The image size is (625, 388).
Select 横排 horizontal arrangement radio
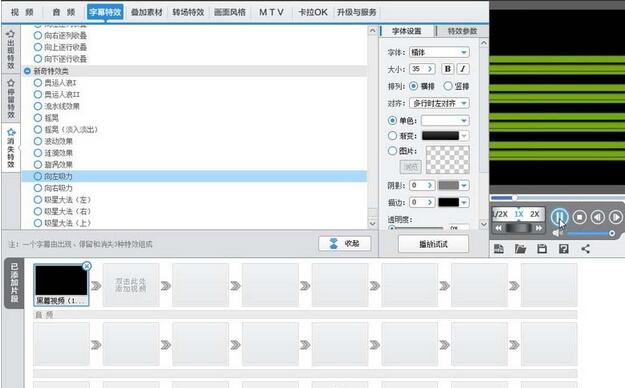point(413,86)
